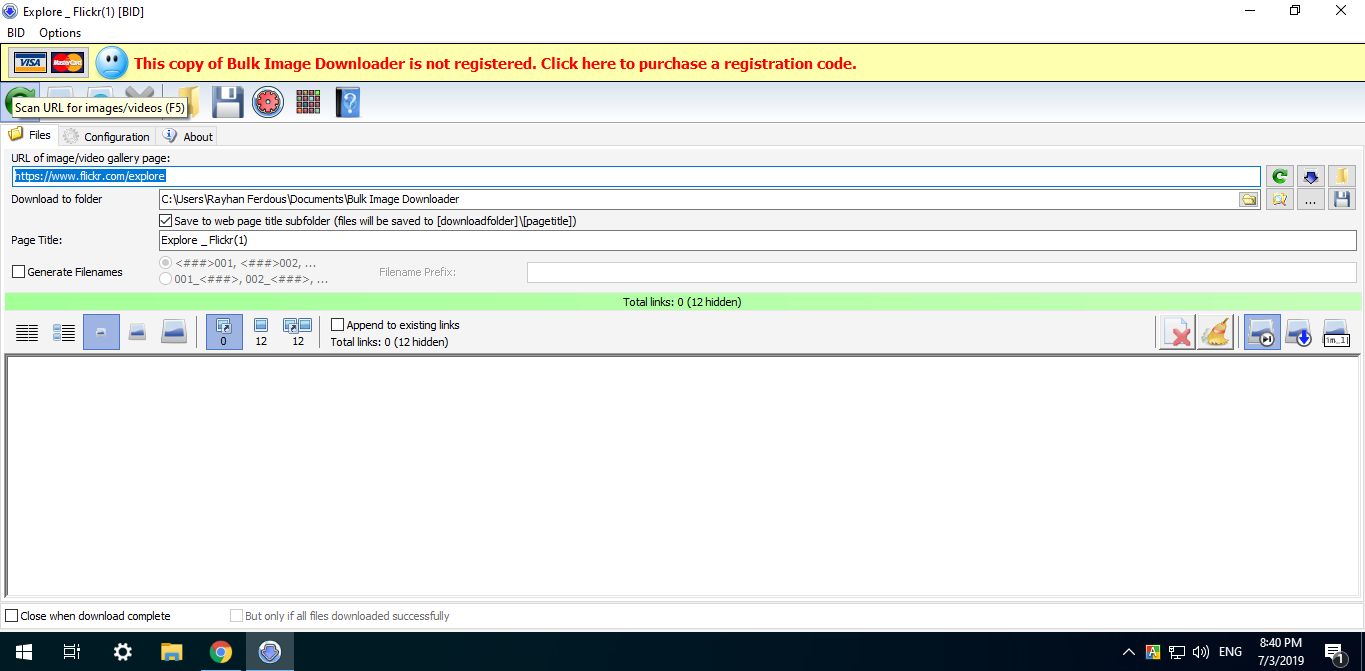1365x671 pixels.
Task: Click the 'Total links: 0 (12 hidden)' text beside Append
Action: [389, 342]
